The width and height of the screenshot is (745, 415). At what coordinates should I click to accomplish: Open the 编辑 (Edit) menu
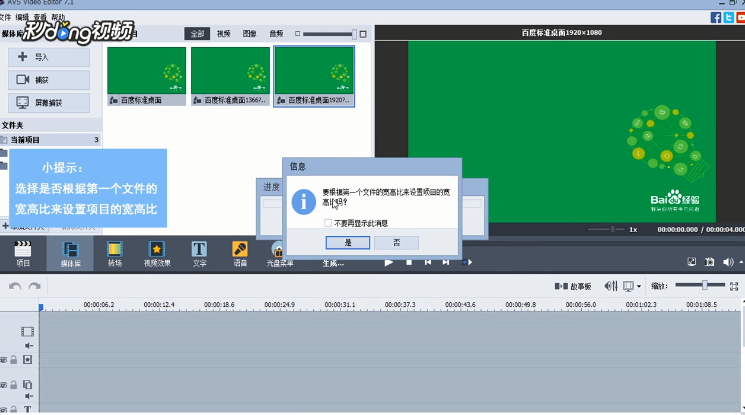point(22,17)
